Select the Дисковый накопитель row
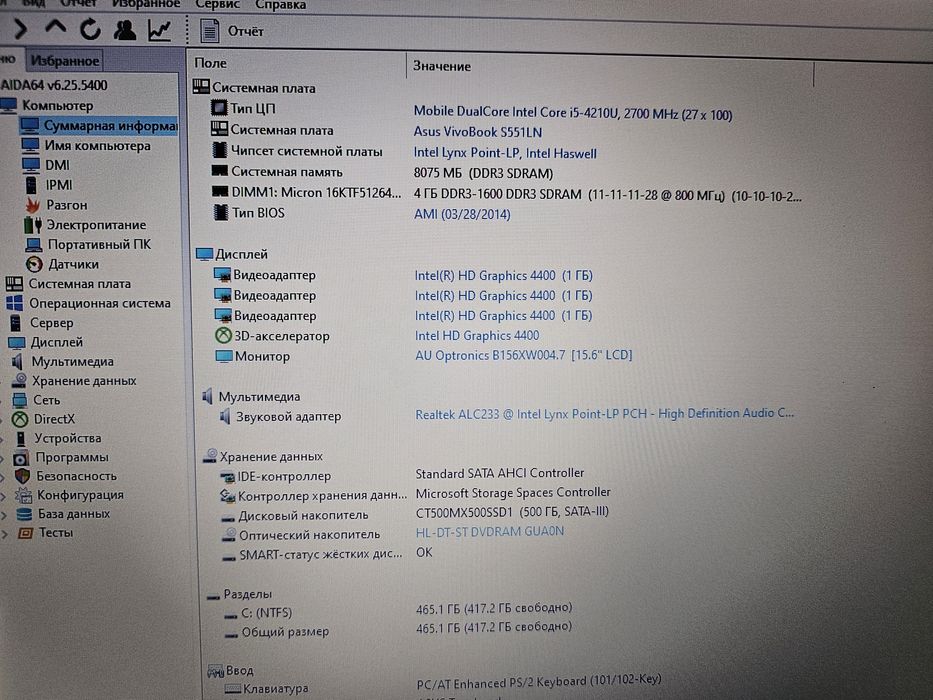 [x=414, y=514]
